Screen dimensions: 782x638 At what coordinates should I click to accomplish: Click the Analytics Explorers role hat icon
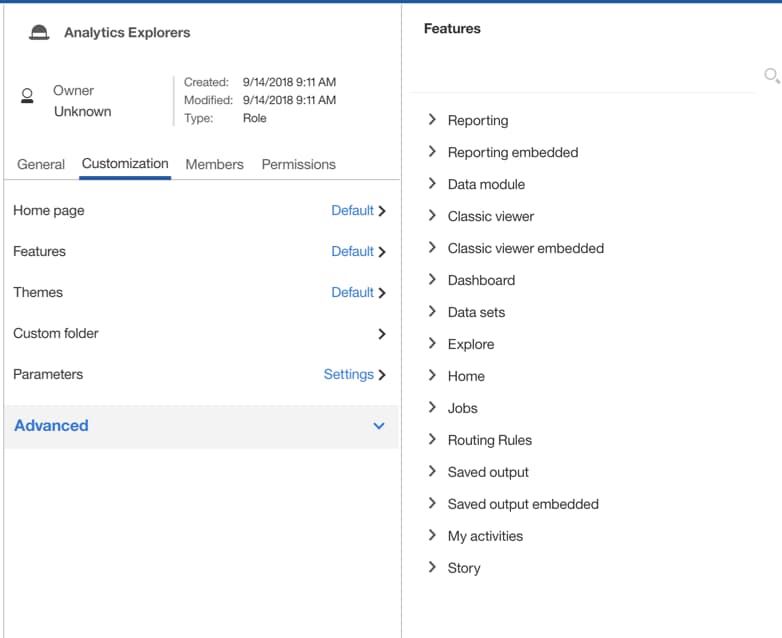39,32
